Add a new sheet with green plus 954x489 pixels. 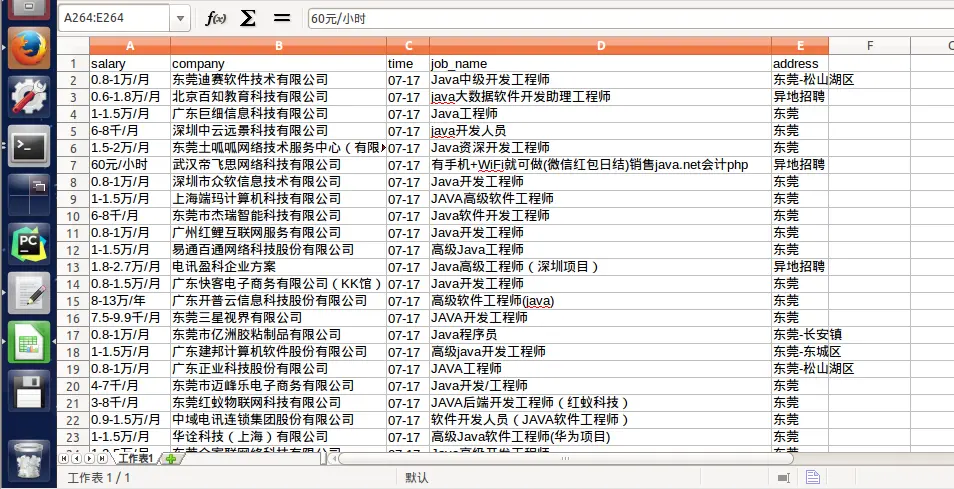pyautogui.click(x=171, y=459)
